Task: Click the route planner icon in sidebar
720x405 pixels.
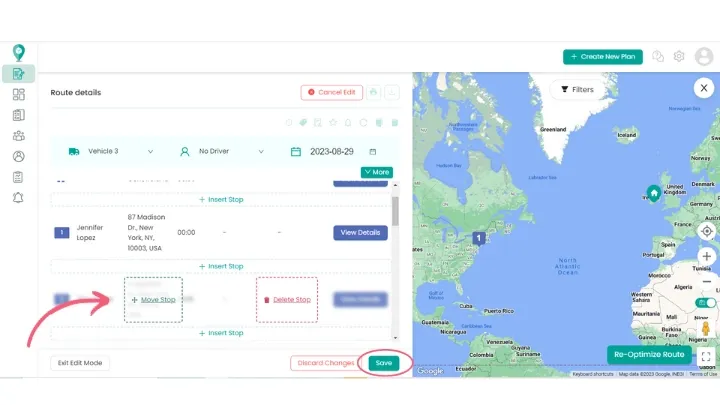Action: click(x=18, y=73)
